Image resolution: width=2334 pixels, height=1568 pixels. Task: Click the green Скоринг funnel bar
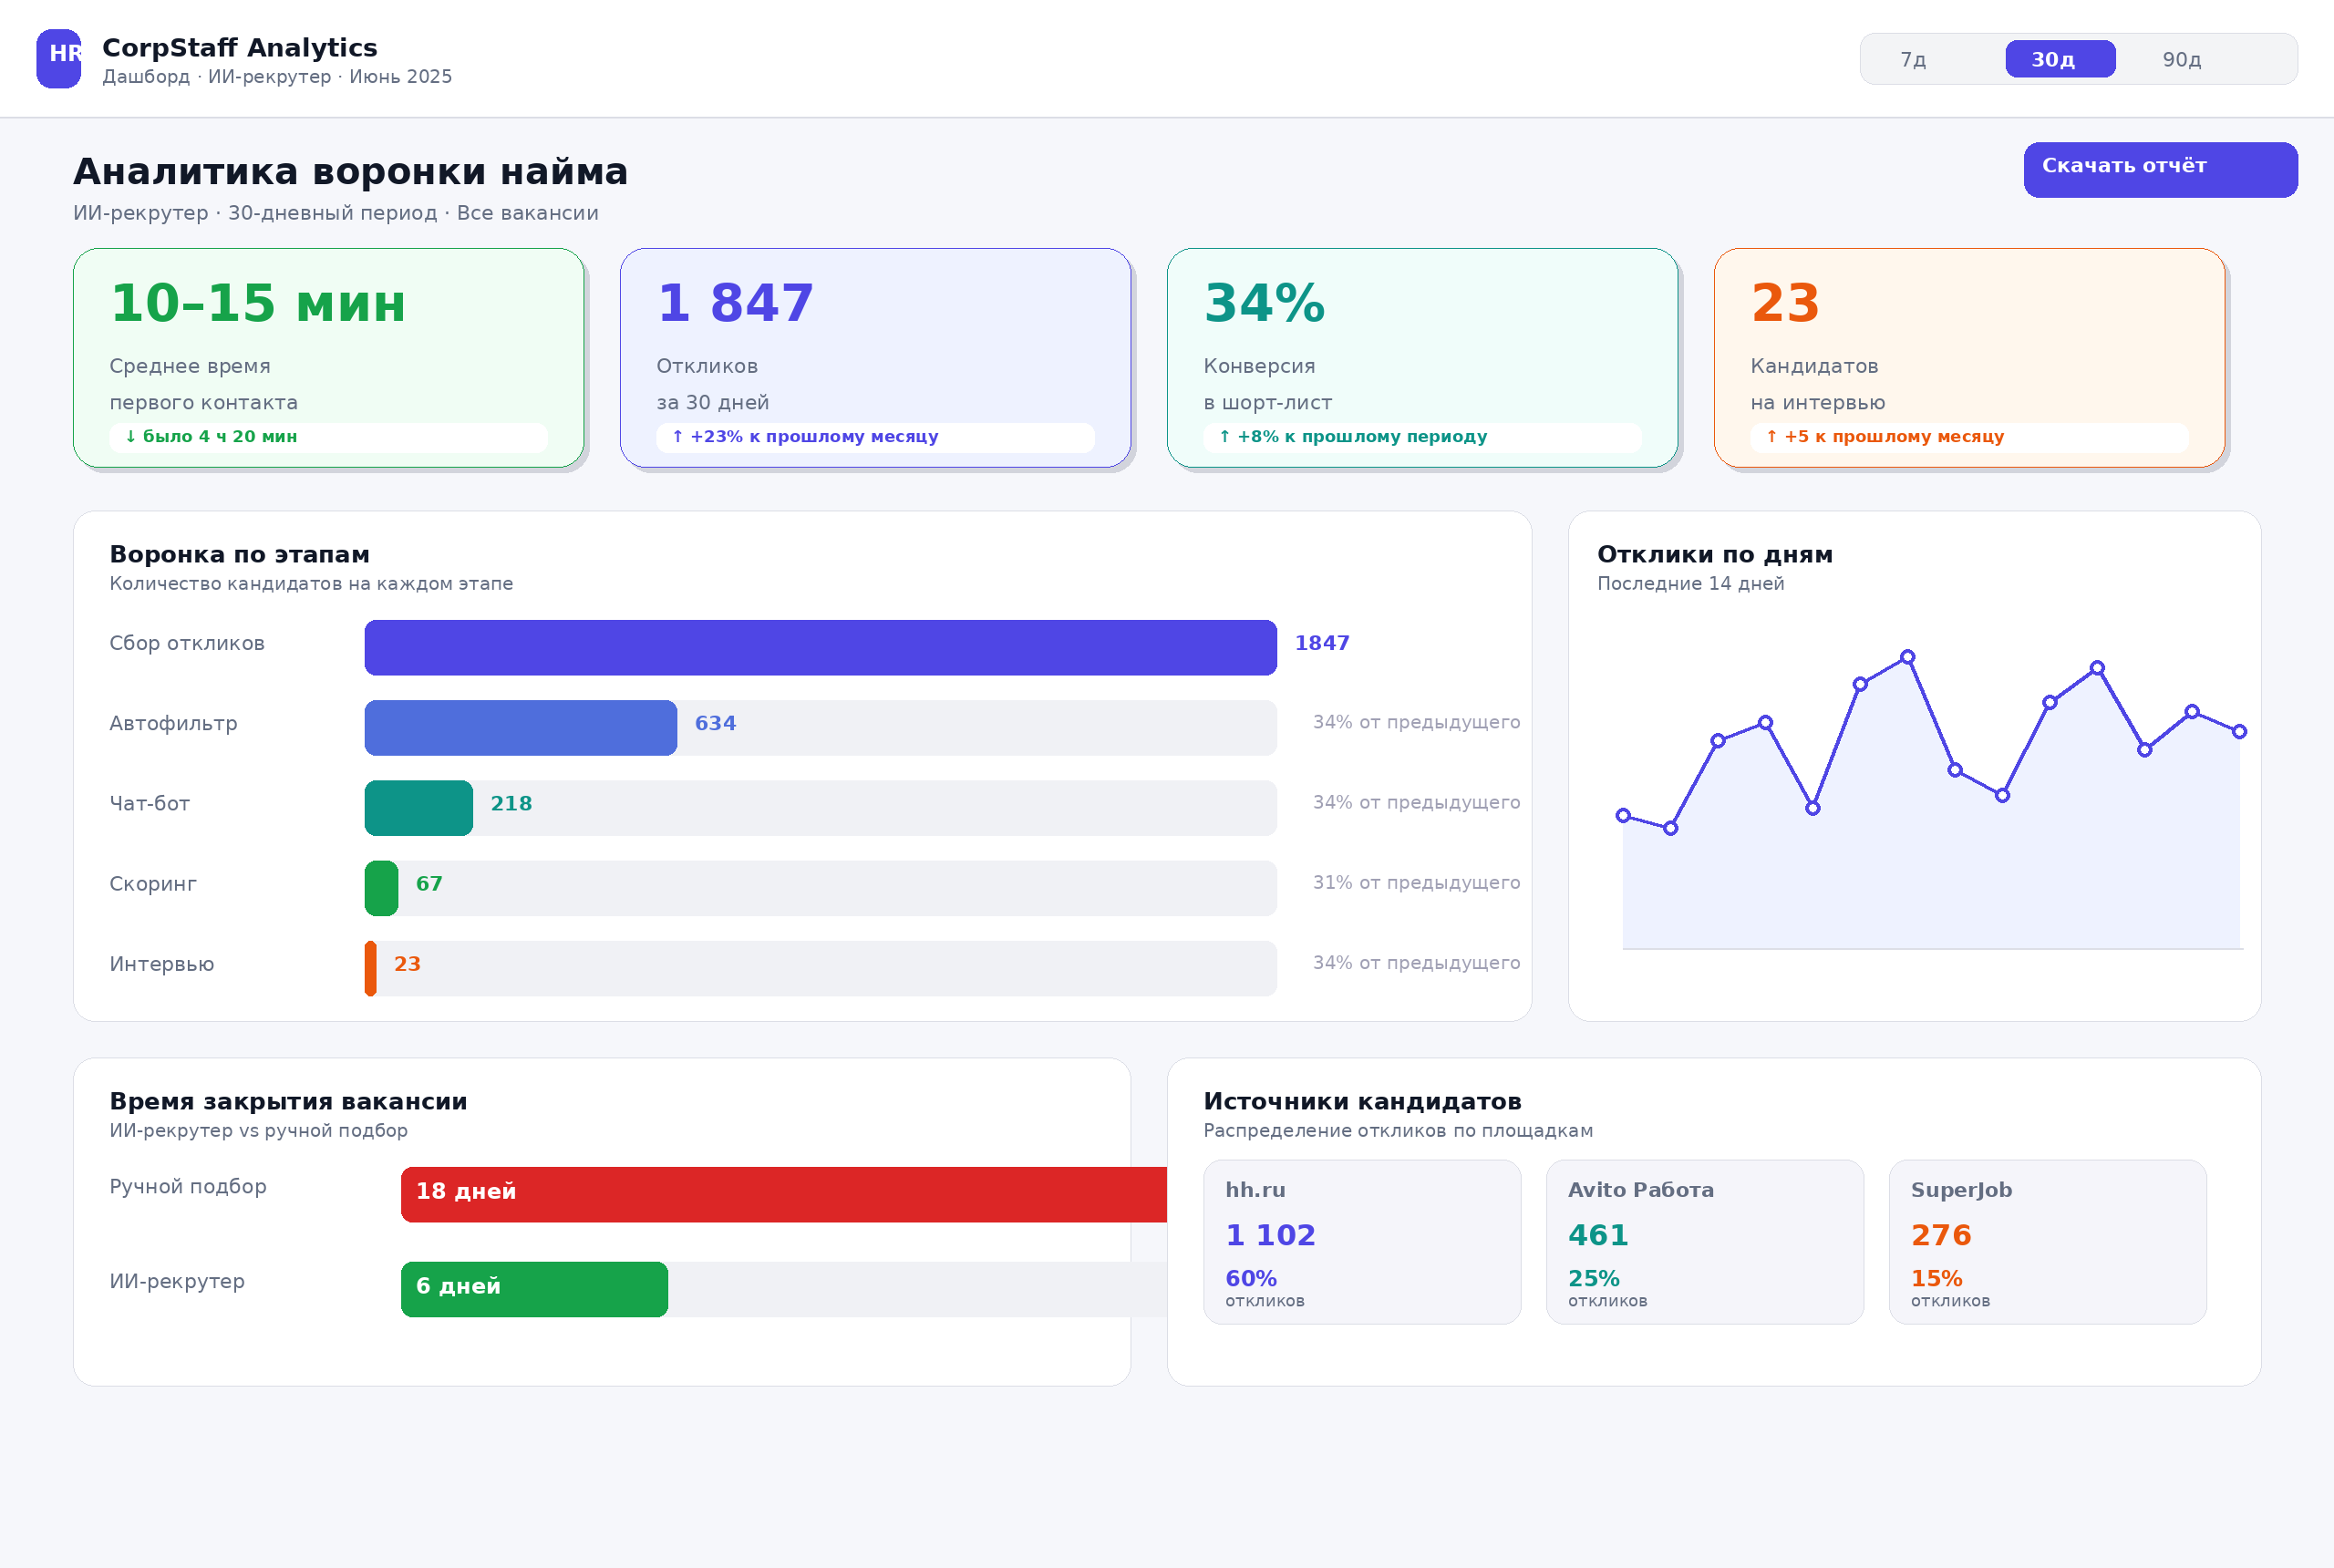[381, 887]
